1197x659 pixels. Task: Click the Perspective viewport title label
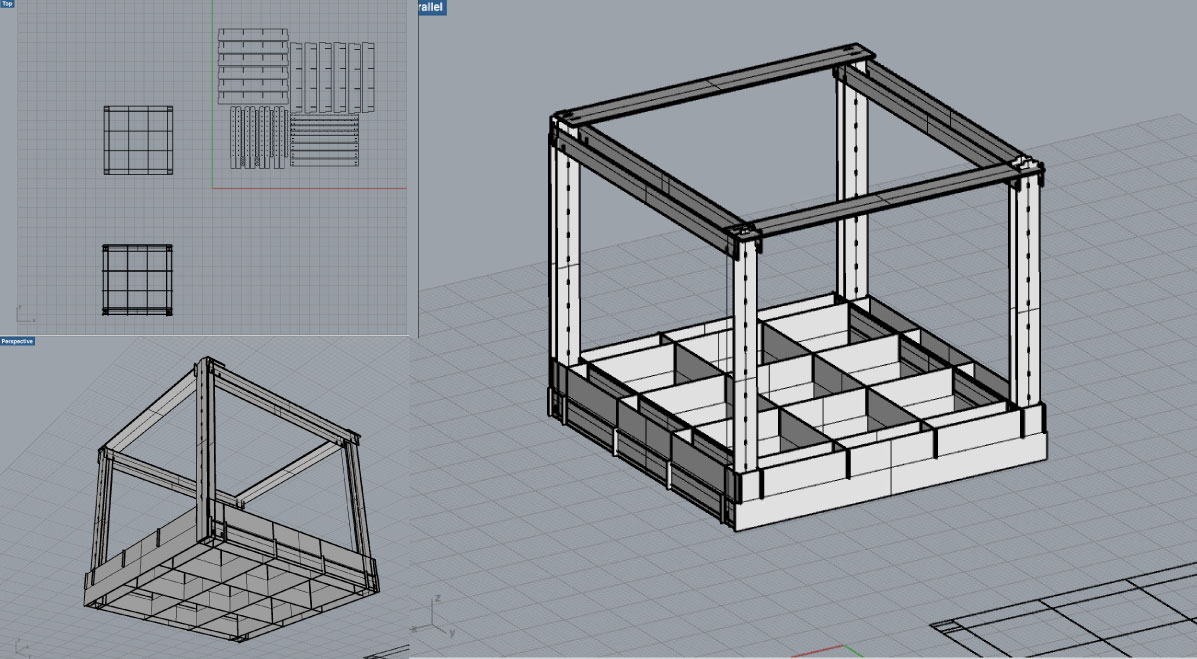pos(17,341)
